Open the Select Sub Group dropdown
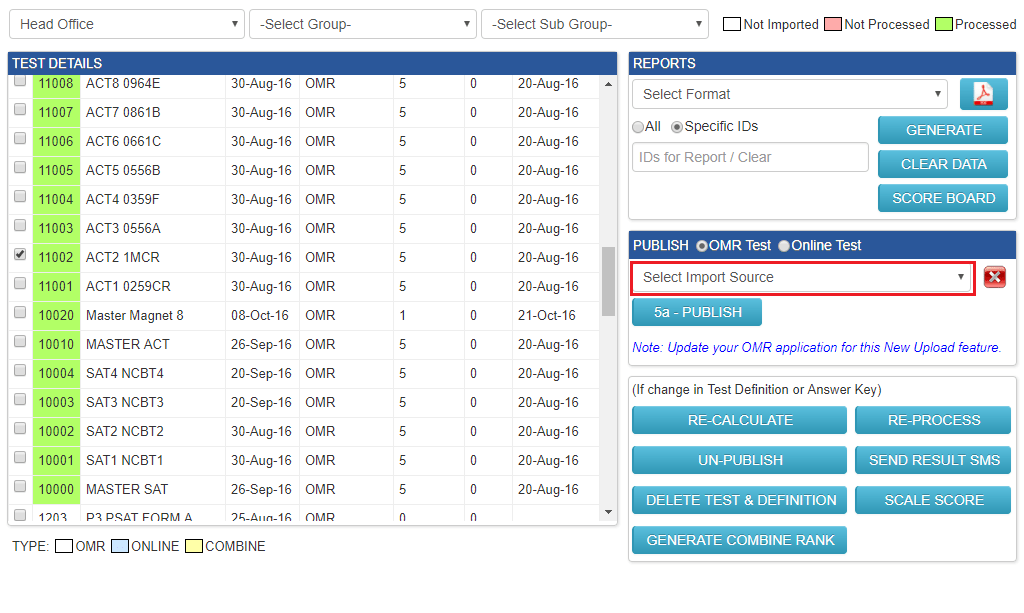 pos(594,24)
